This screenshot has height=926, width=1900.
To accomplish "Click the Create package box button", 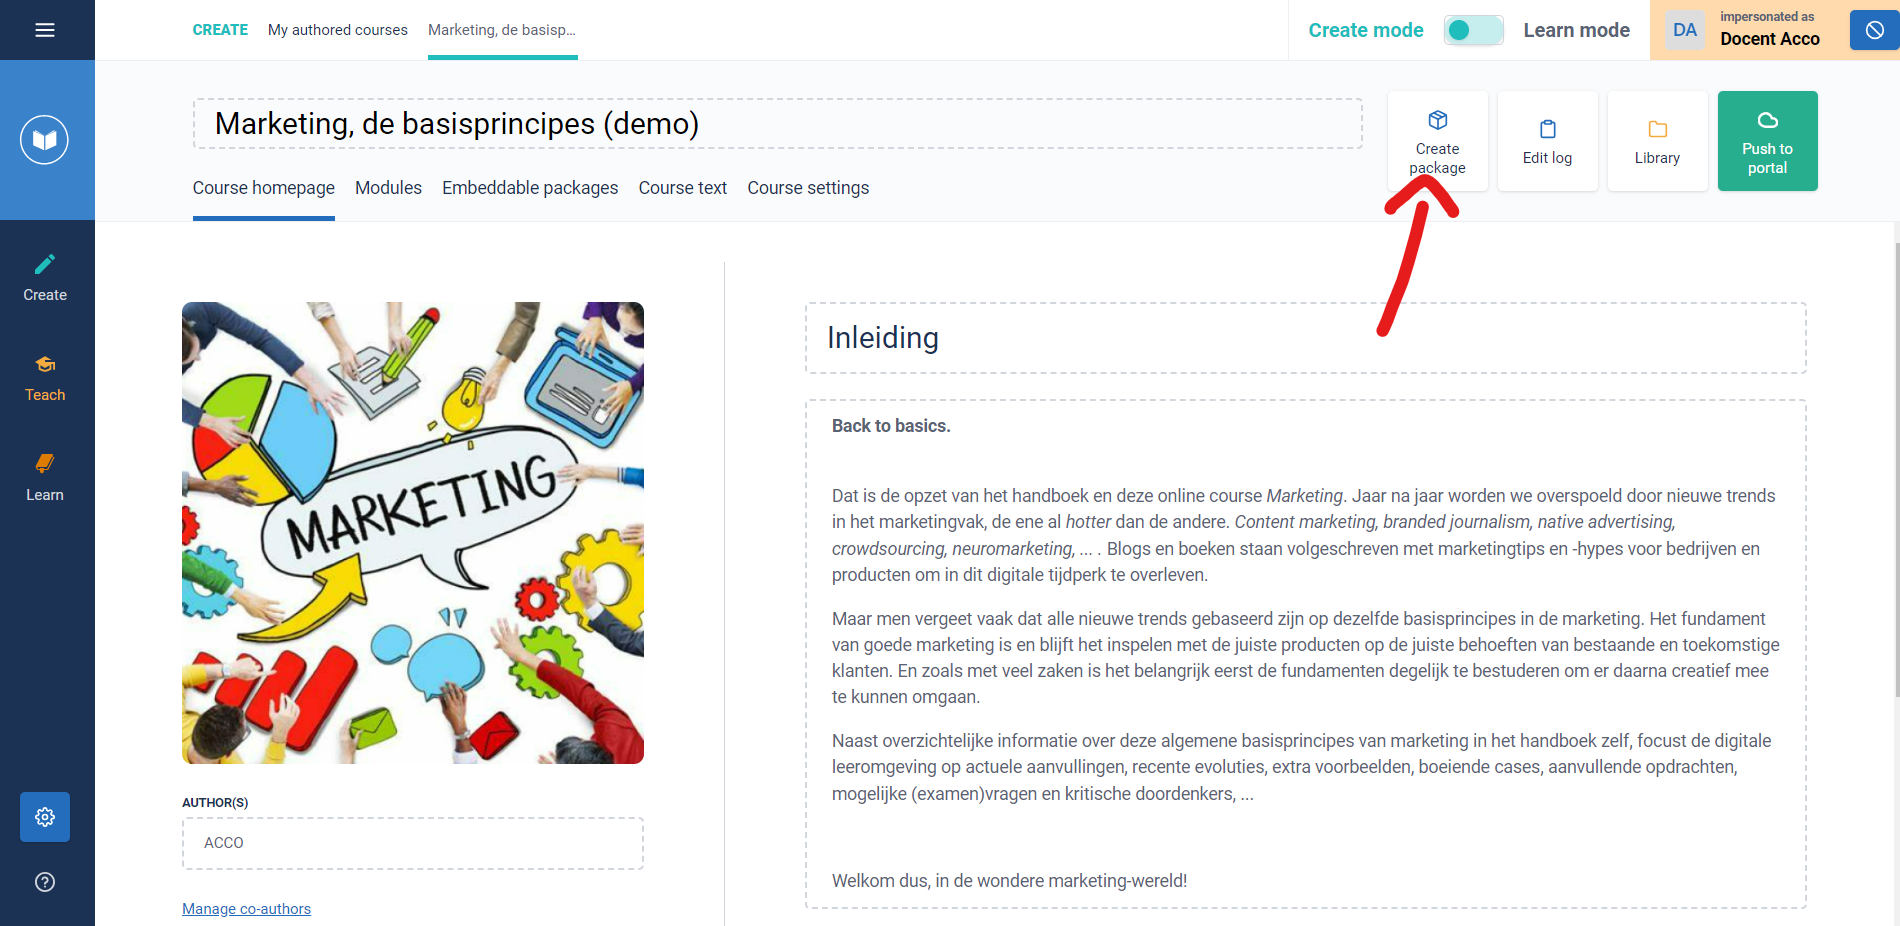I will pyautogui.click(x=1438, y=141).
